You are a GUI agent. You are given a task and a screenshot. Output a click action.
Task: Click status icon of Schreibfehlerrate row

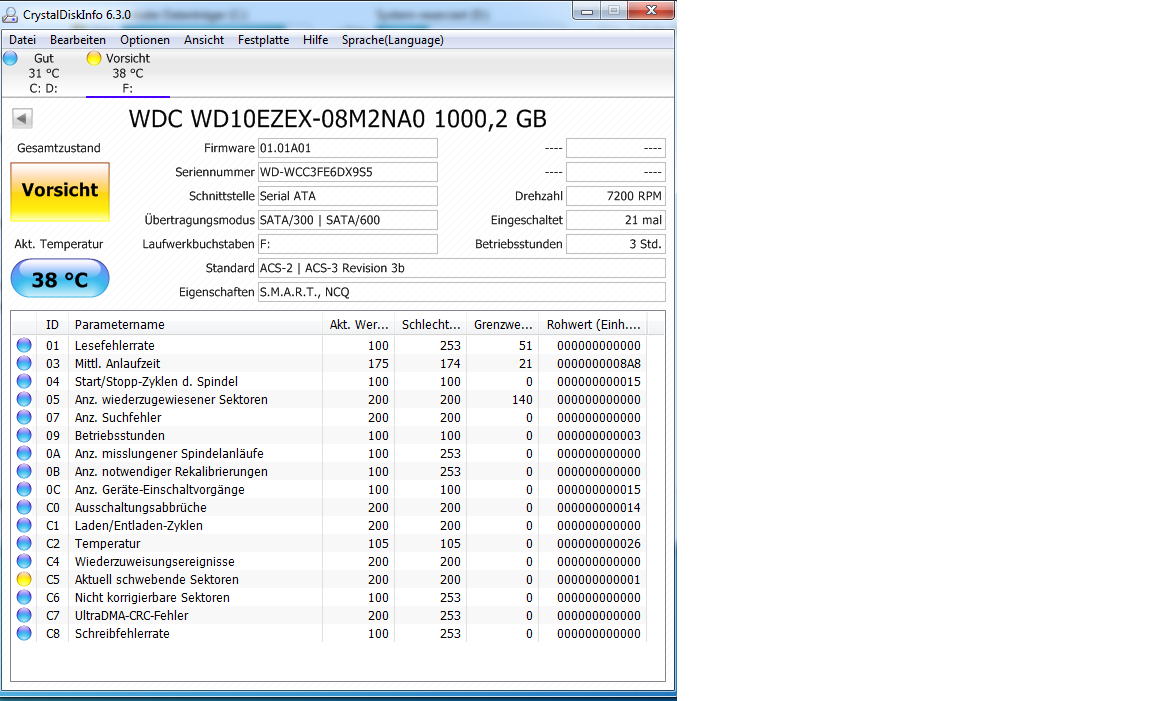pos(24,633)
